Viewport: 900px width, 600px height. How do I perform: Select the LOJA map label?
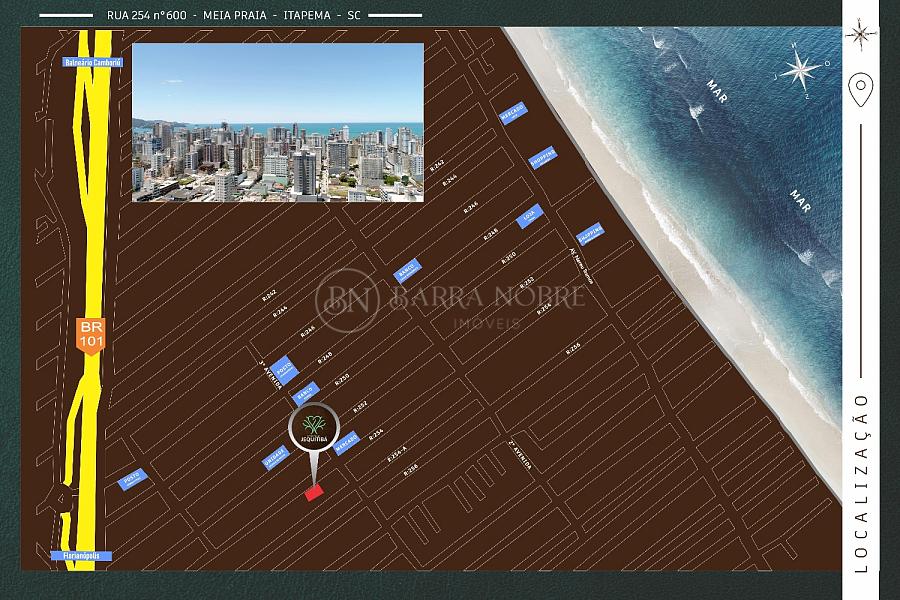529,217
